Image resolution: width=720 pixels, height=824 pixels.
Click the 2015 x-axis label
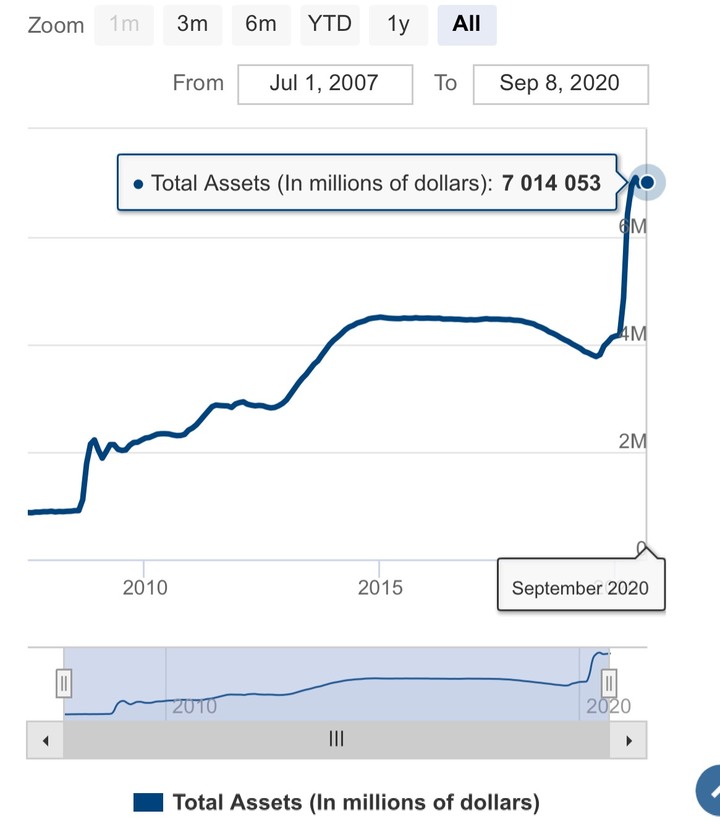click(x=380, y=588)
